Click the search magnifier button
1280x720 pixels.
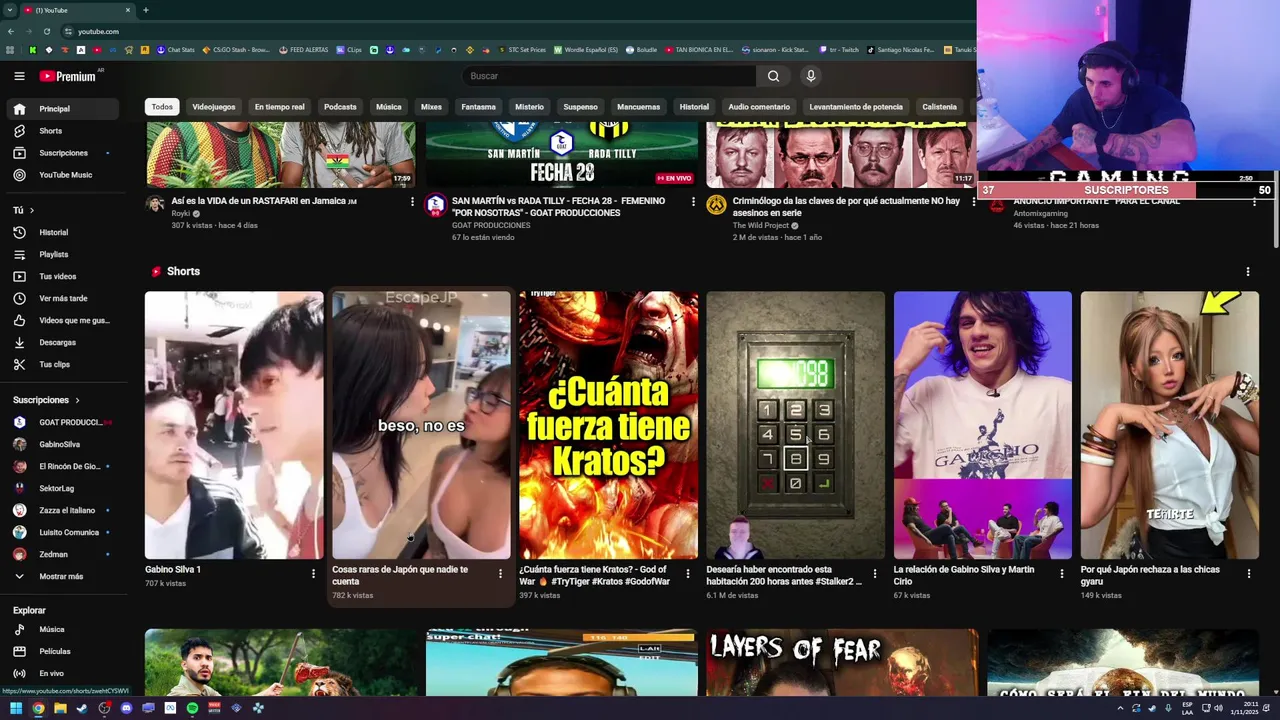[x=773, y=76]
